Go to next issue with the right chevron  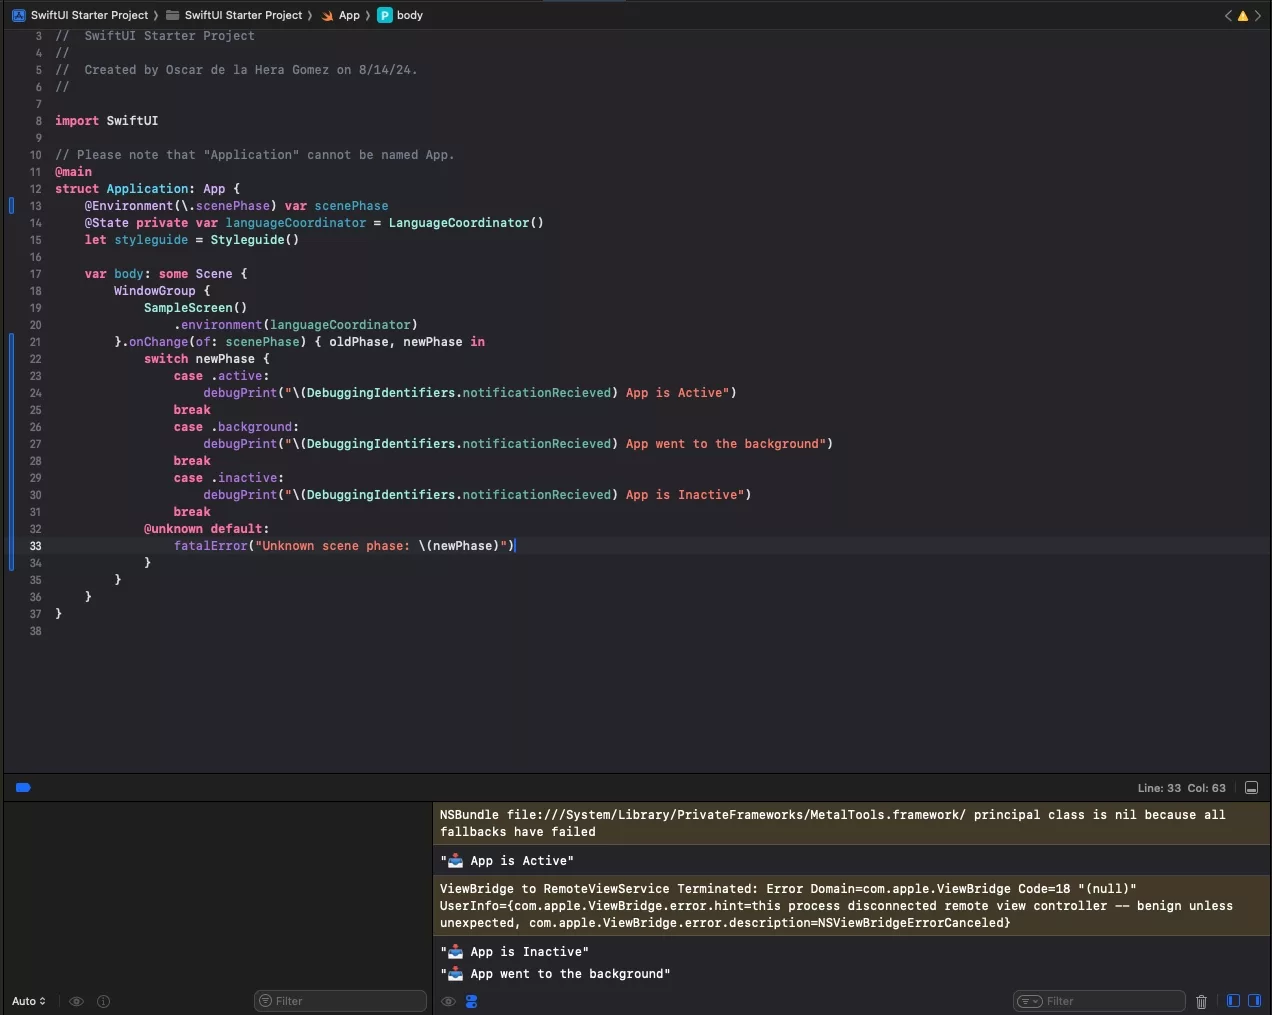1258,15
